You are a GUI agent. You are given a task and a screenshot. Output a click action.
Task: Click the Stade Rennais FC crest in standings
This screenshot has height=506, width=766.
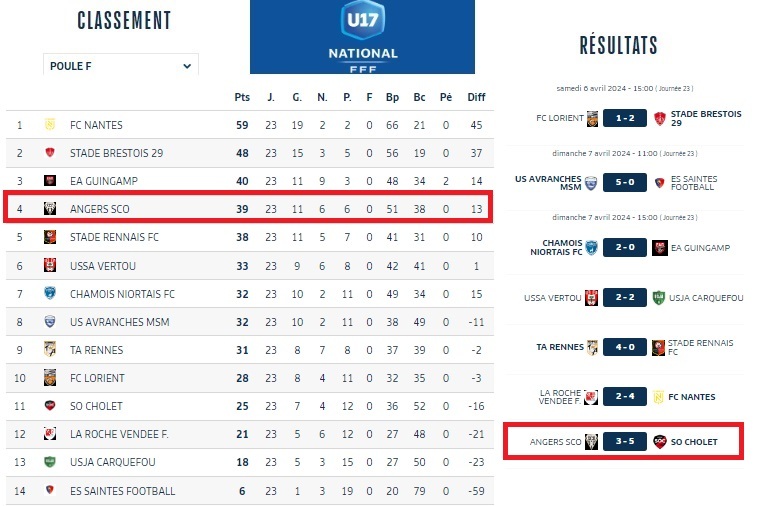[49, 238]
